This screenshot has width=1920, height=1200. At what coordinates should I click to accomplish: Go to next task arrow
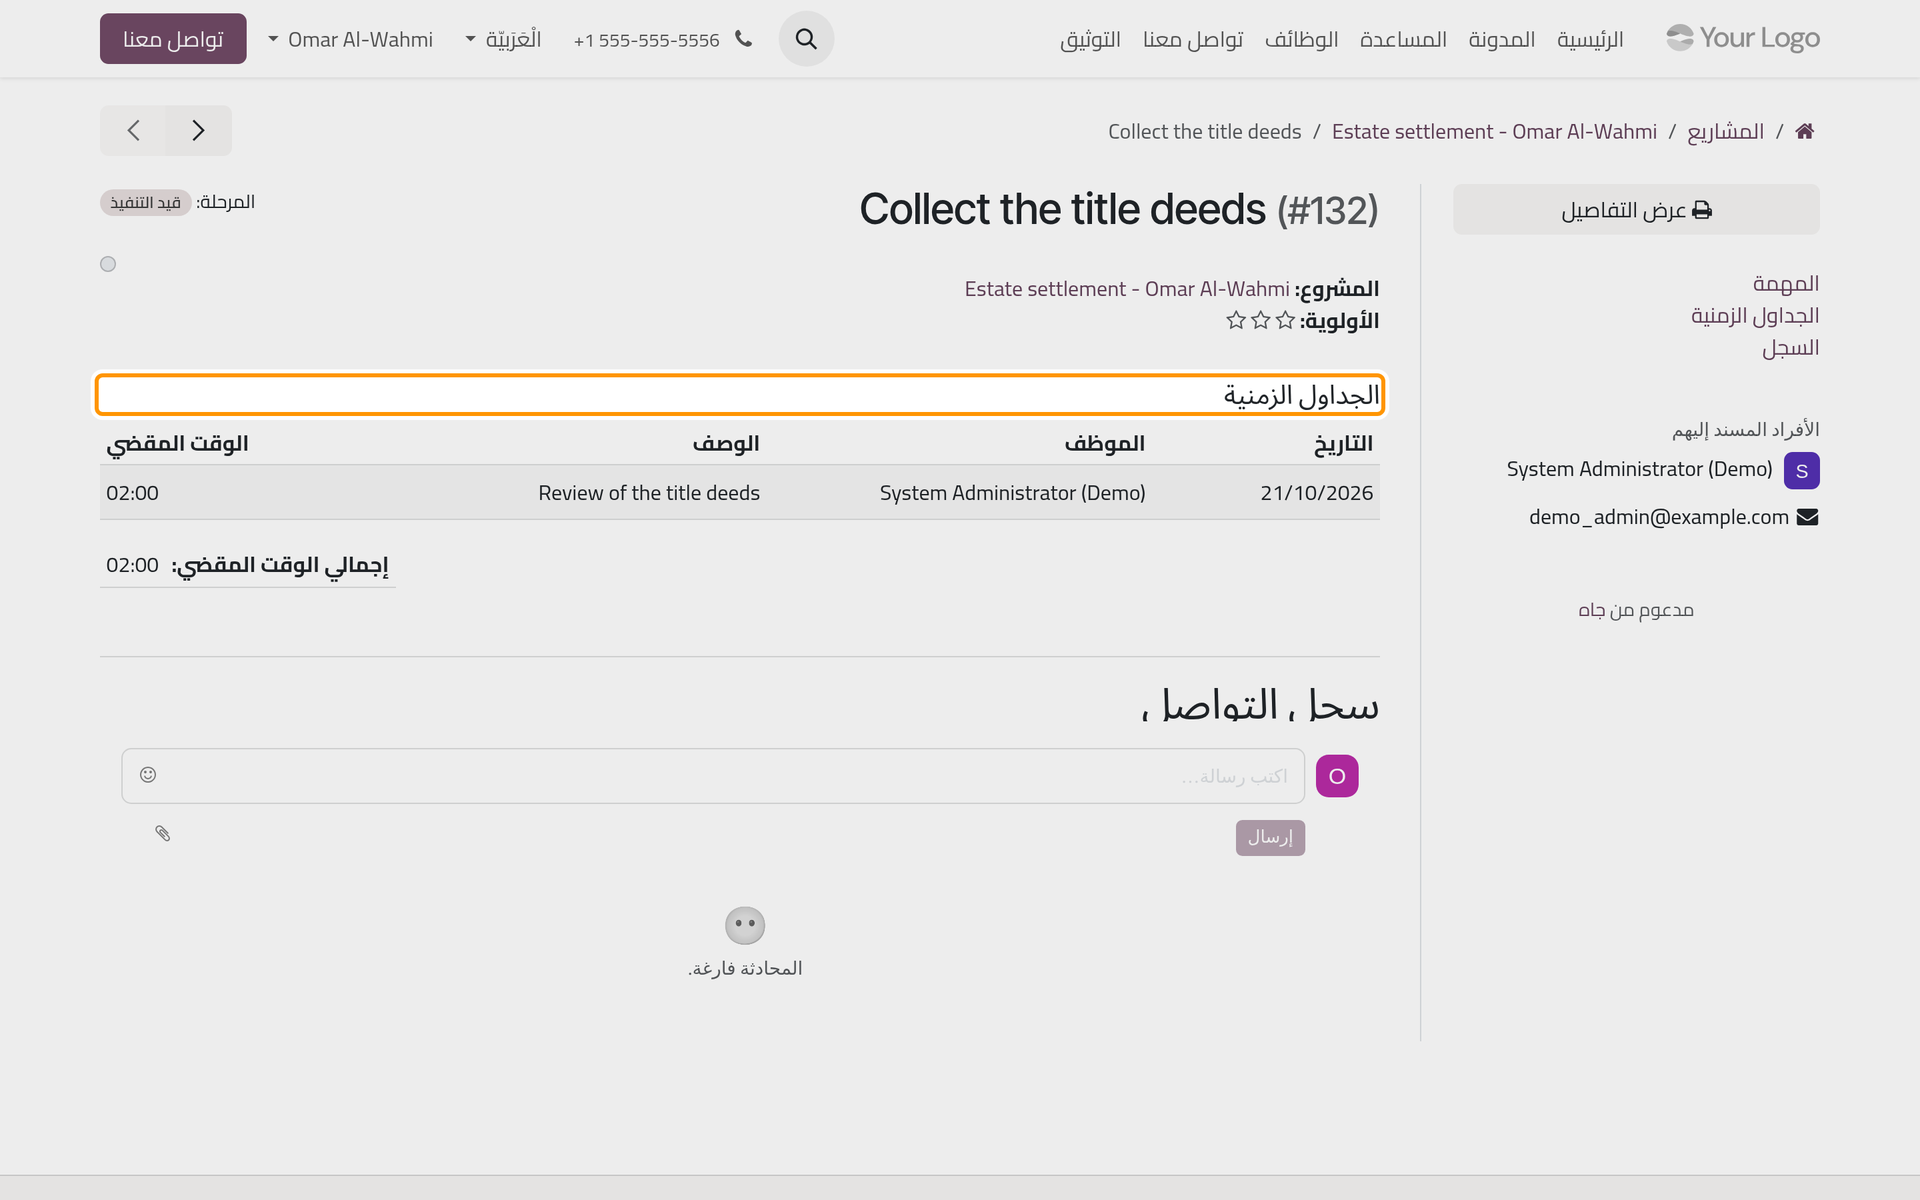click(x=133, y=130)
